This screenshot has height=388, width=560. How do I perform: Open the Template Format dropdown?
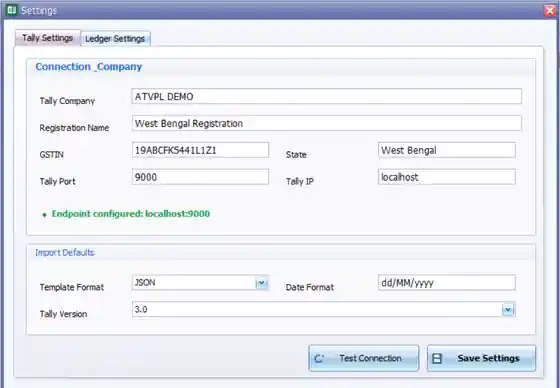(x=262, y=283)
